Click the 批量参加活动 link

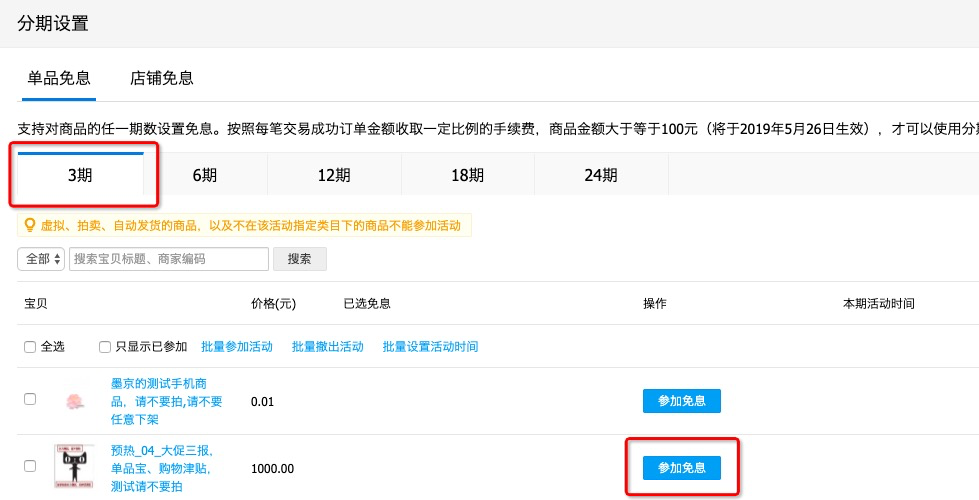coord(237,347)
